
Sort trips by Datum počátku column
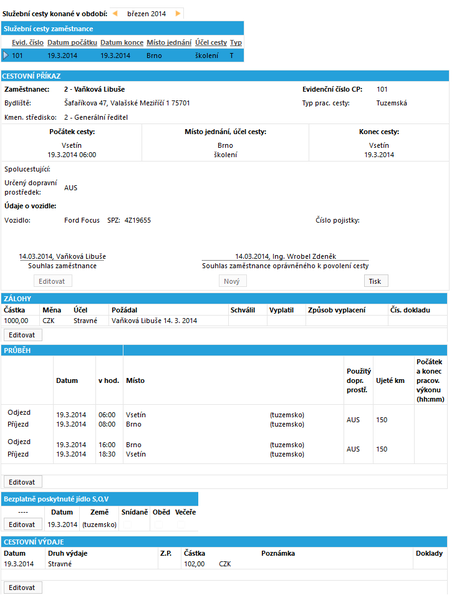(x=72, y=42)
